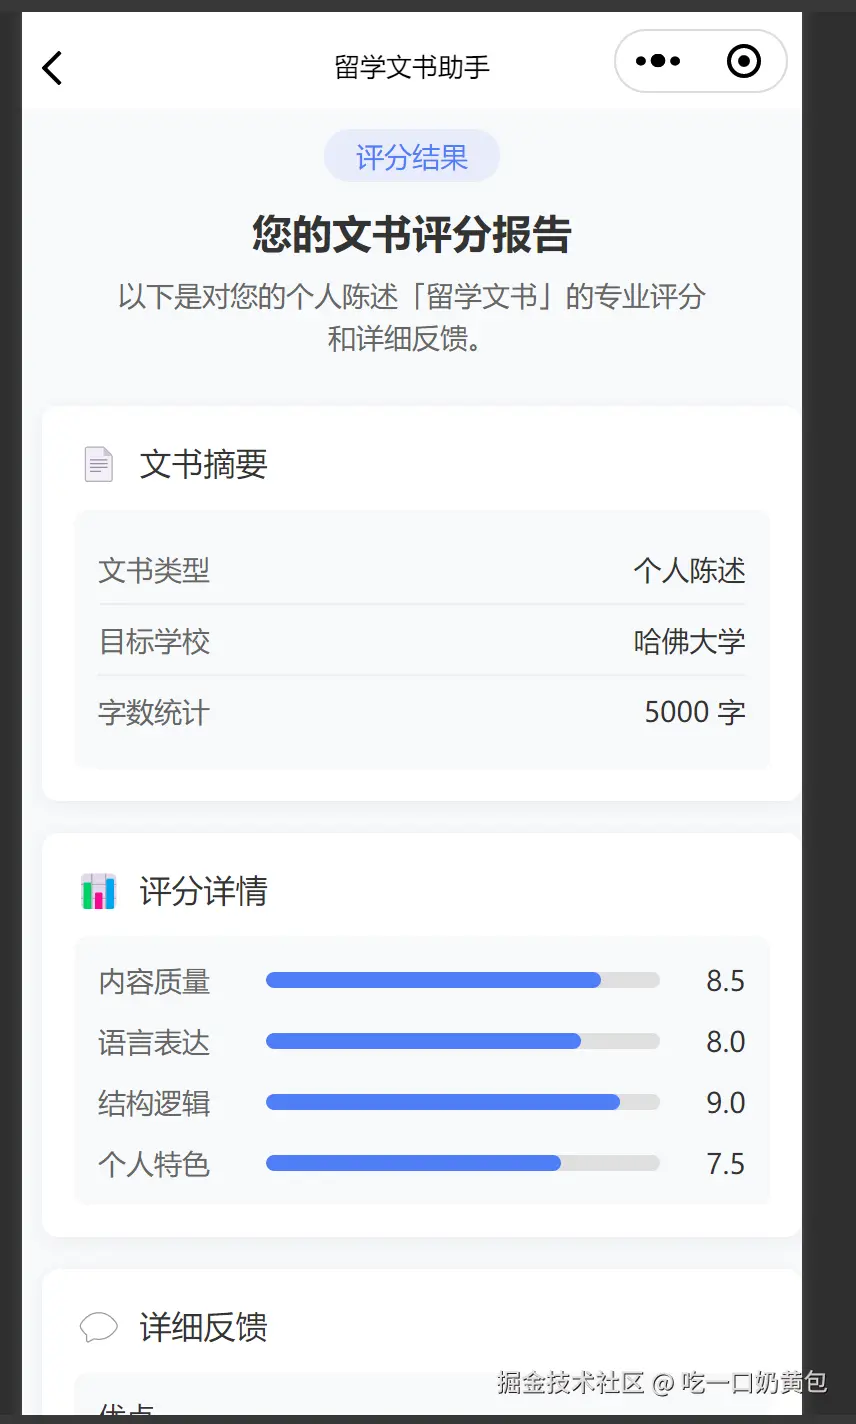Click the 留学文书助手 page title
The width and height of the screenshot is (856, 1424).
point(411,67)
